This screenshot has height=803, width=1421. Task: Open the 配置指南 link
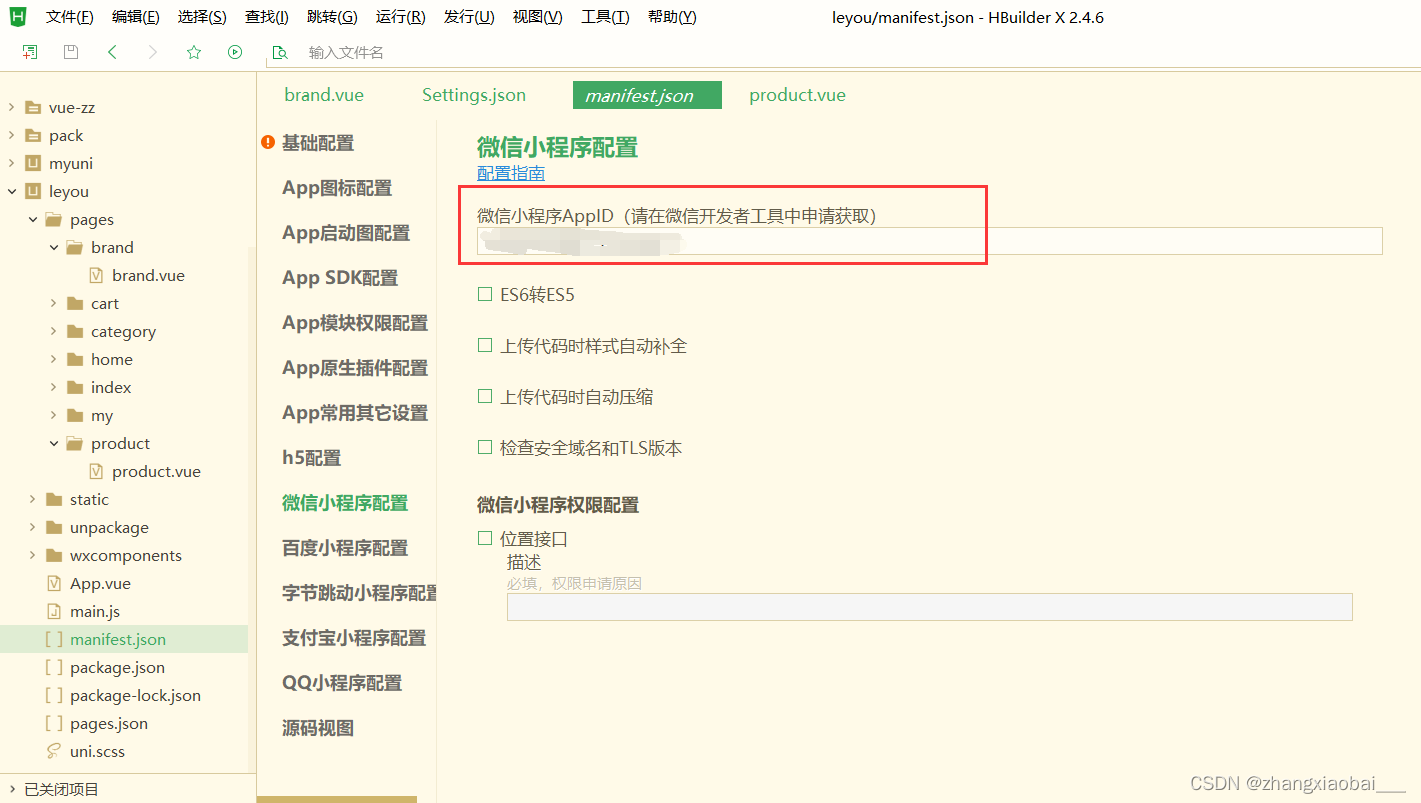511,173
